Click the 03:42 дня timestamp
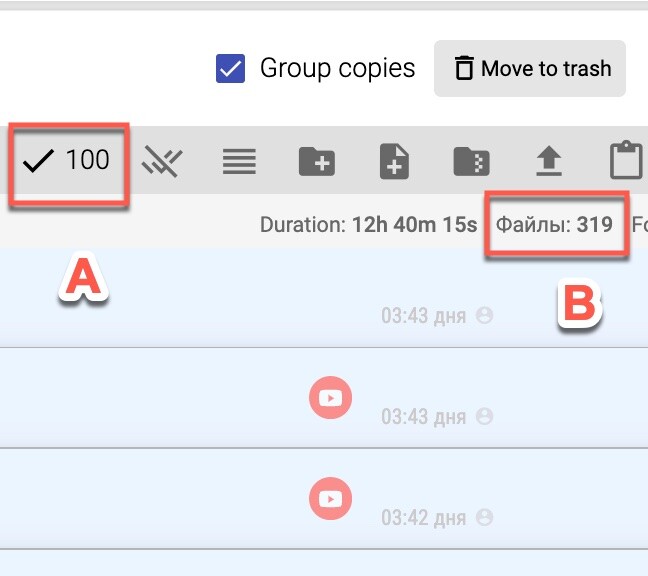The image size is (648, 576). coord(423,518)
